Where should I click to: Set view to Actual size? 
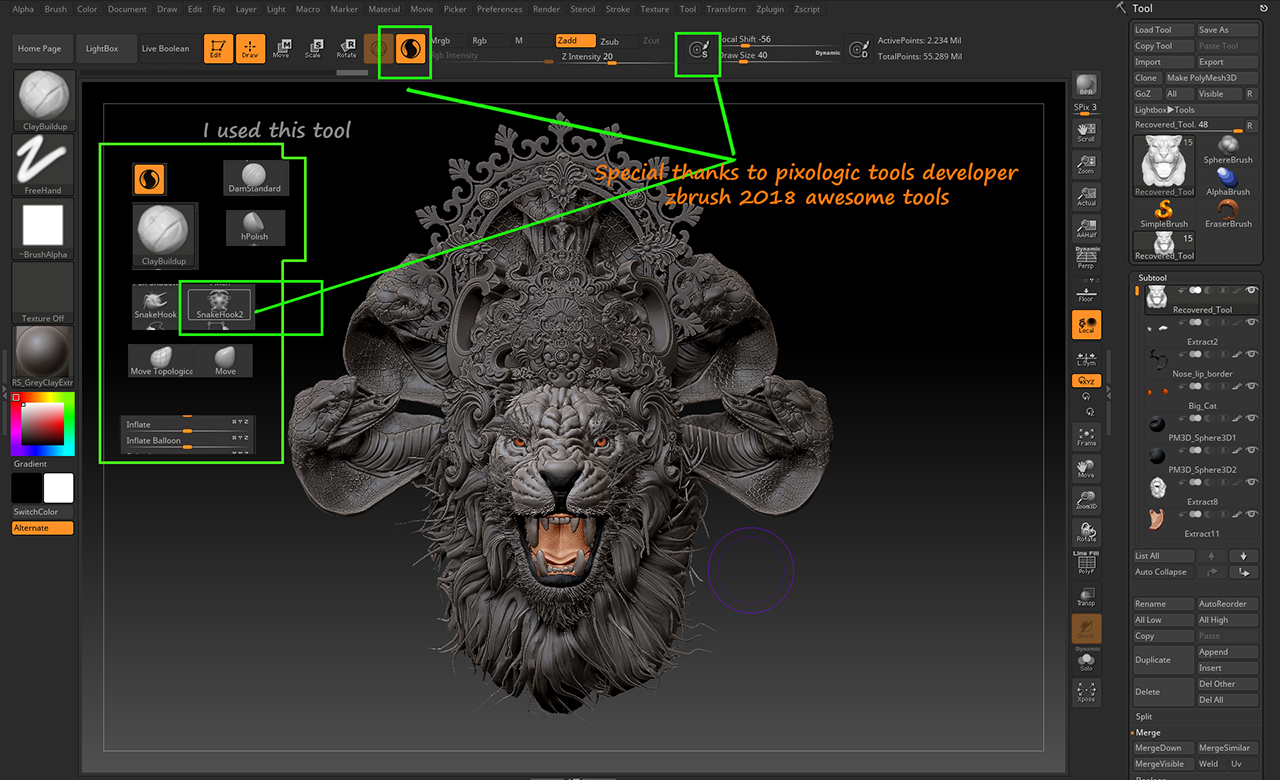pyautogui.click(x=1086, y=196)
